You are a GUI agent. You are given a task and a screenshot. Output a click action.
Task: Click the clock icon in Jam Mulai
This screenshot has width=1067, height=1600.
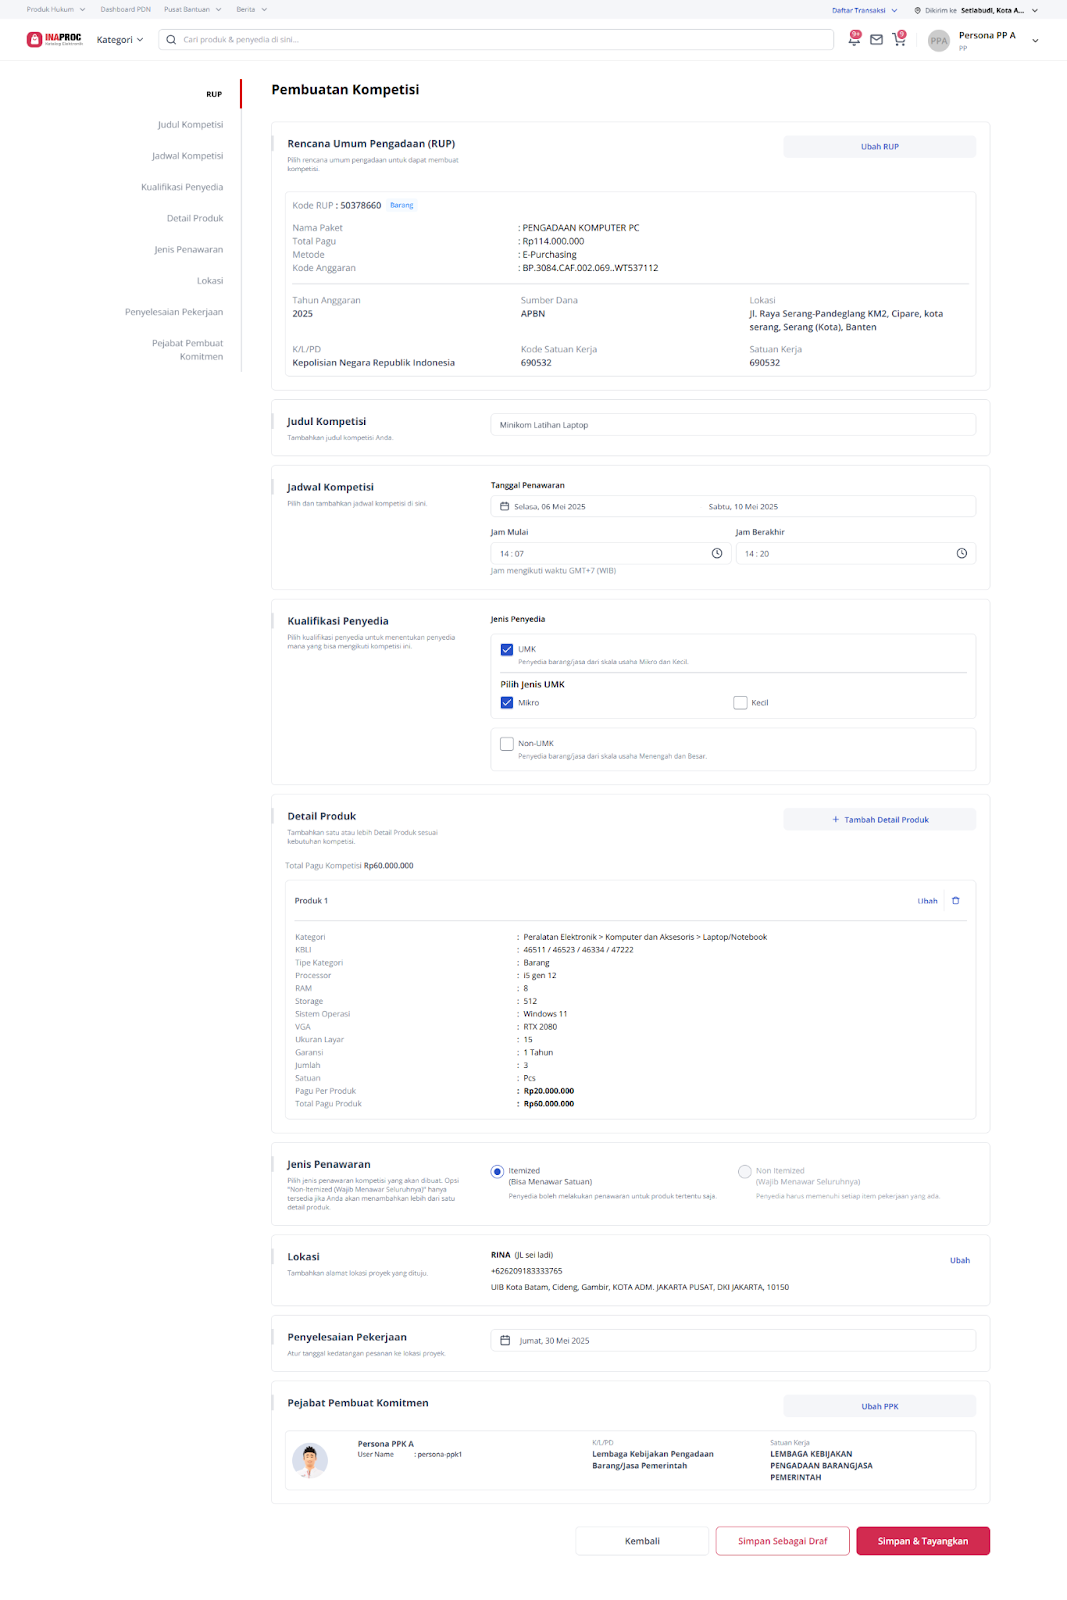pyautogui.click(x=717, y=554)
